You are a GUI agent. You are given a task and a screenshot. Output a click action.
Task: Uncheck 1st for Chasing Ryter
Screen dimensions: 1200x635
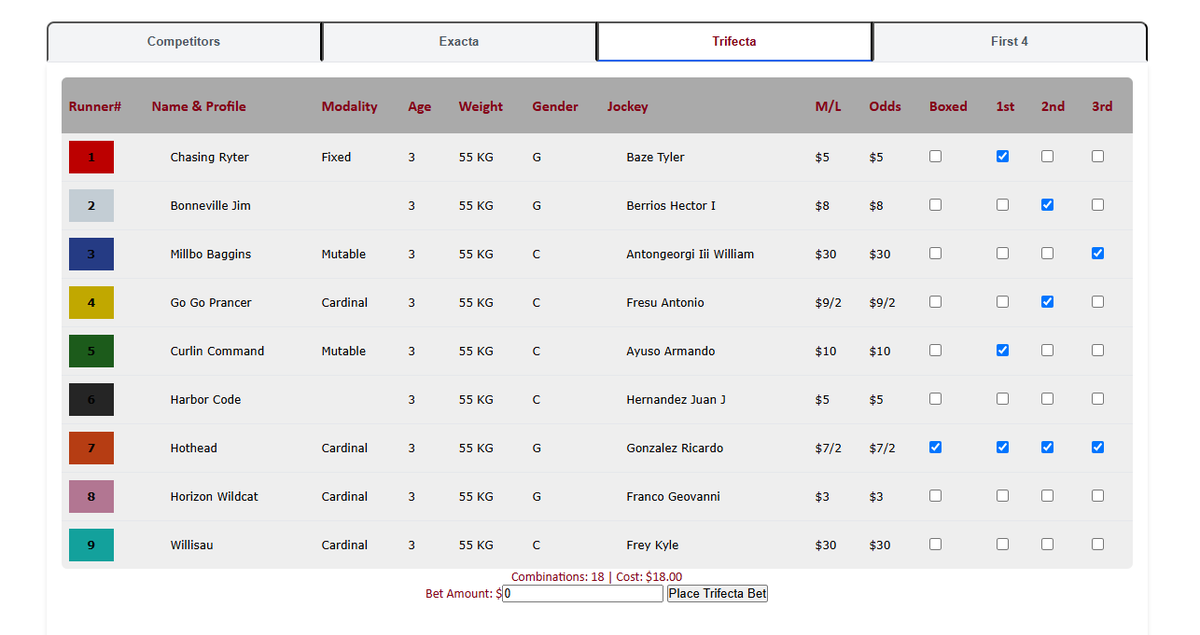click(1003, 156)
